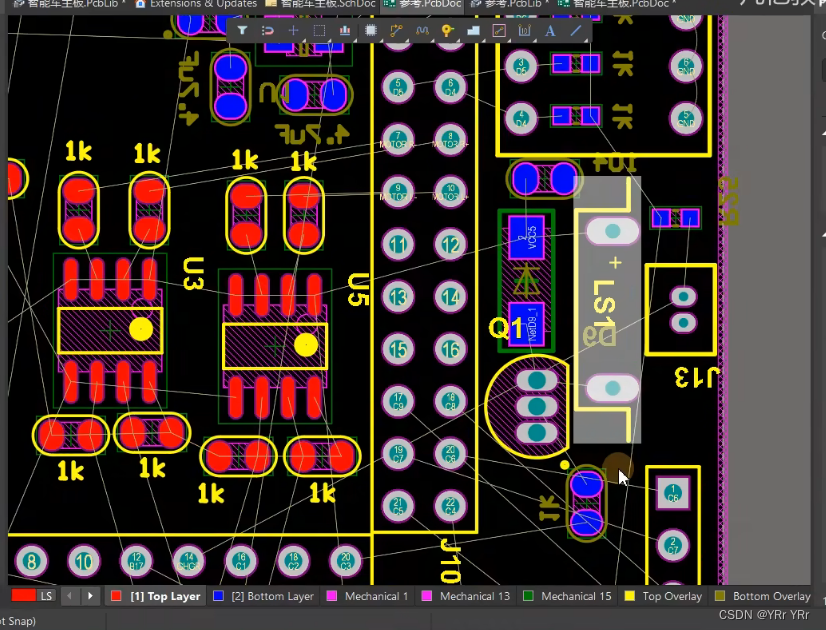The height and width of the screenshot is (630, 826).
Task: Switch to Mechanical 13 layer tab
Action: tap(466, 596)
